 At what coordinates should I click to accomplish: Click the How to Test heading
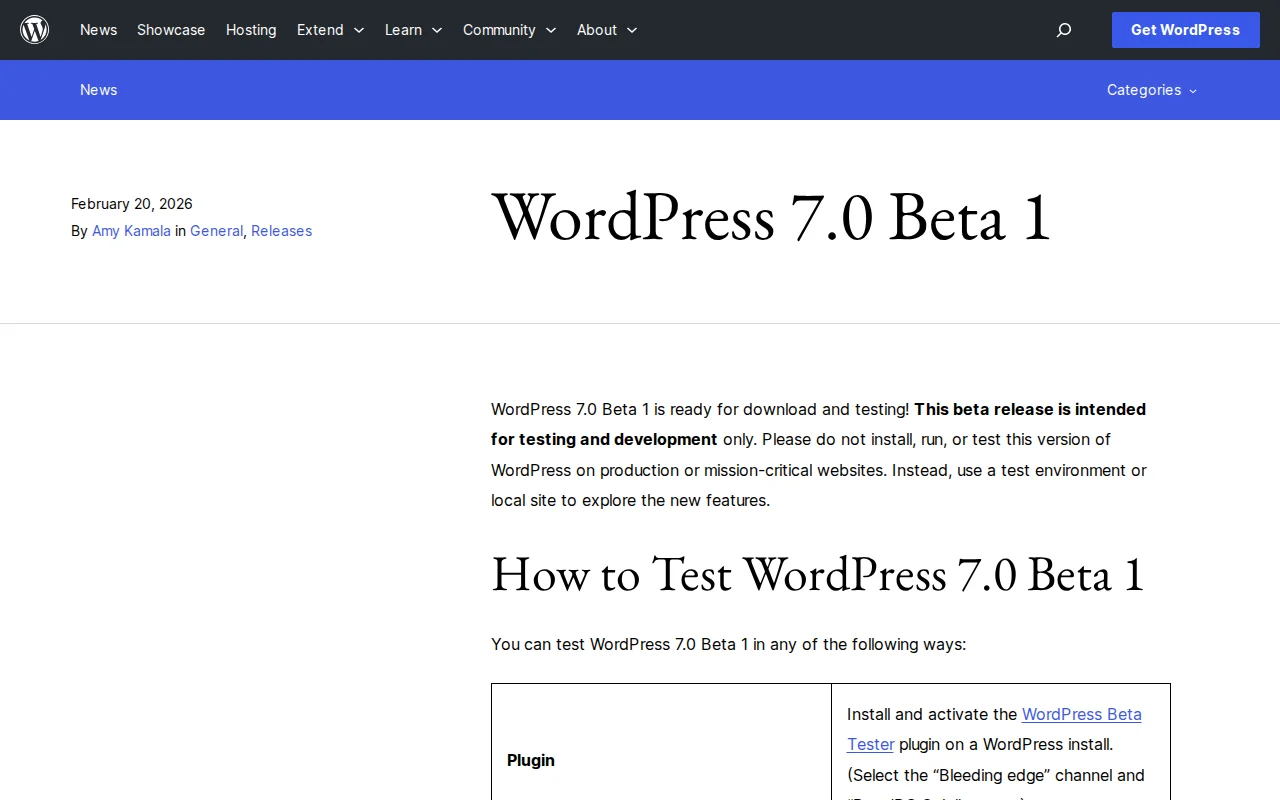(817, 575)
